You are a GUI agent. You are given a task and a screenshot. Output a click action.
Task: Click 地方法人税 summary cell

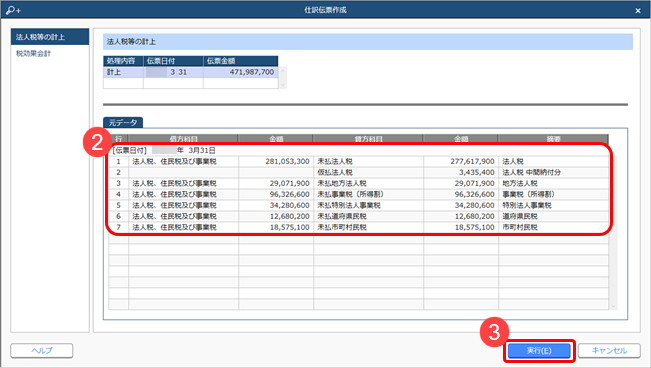(x=554, y=184)
